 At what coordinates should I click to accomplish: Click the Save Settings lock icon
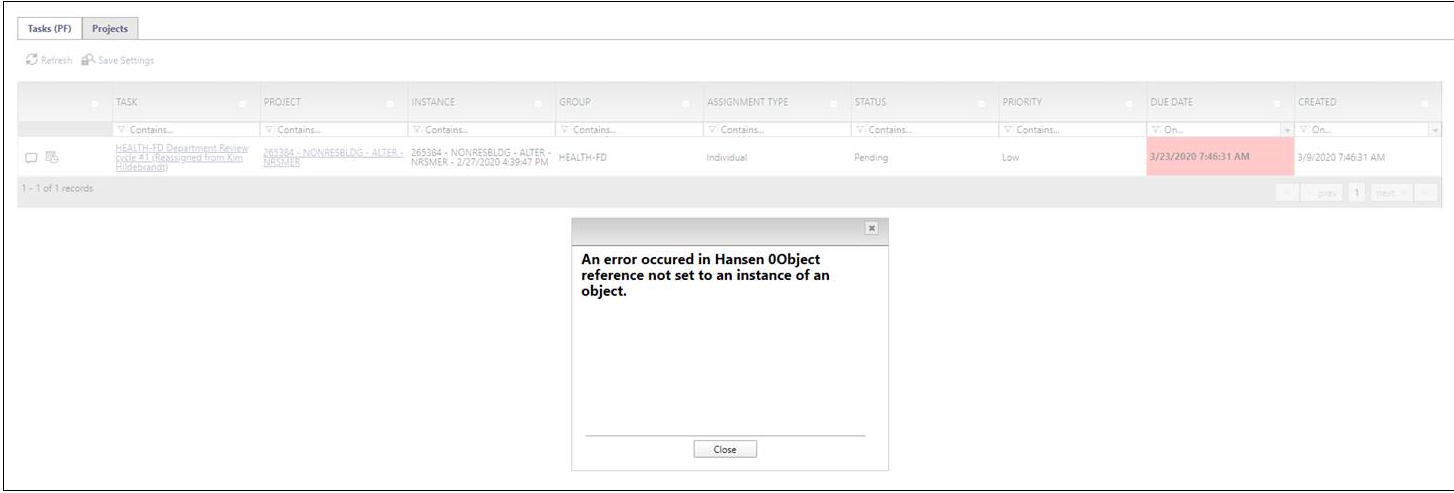pyautogui.click(x=87, y=61)
